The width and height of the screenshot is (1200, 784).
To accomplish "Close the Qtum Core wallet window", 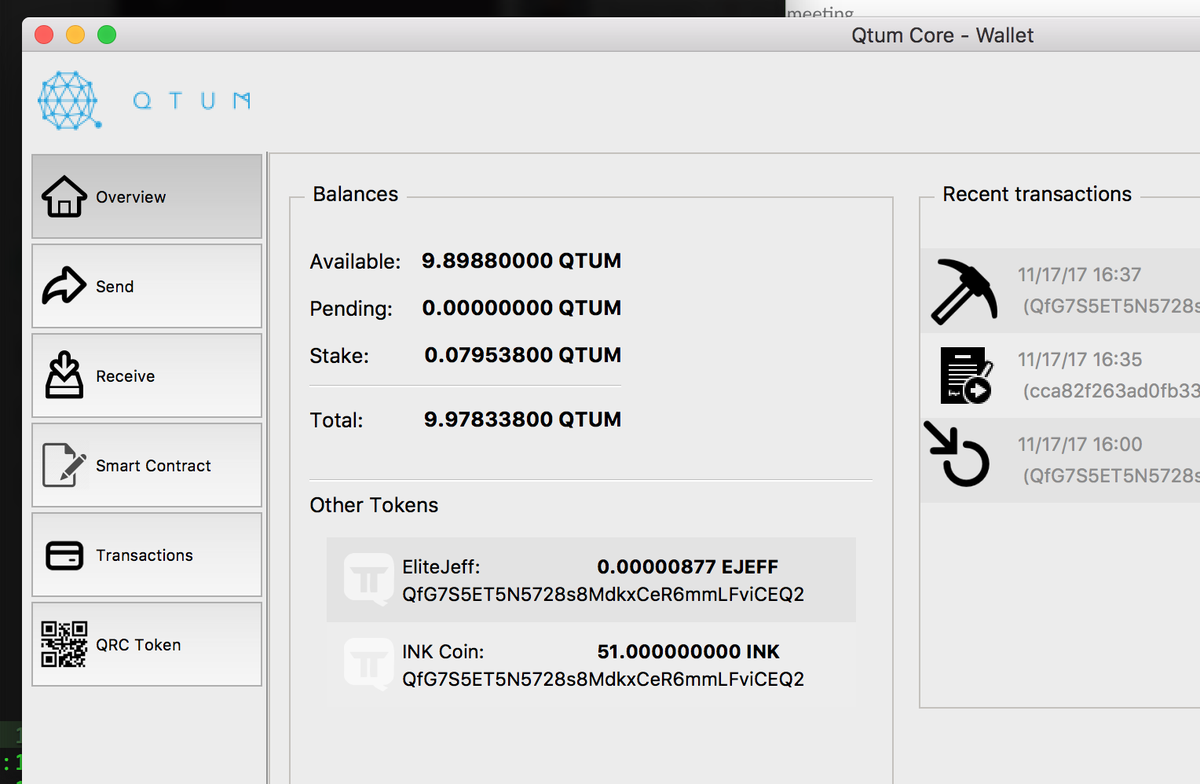I will [x=44, y=35].
